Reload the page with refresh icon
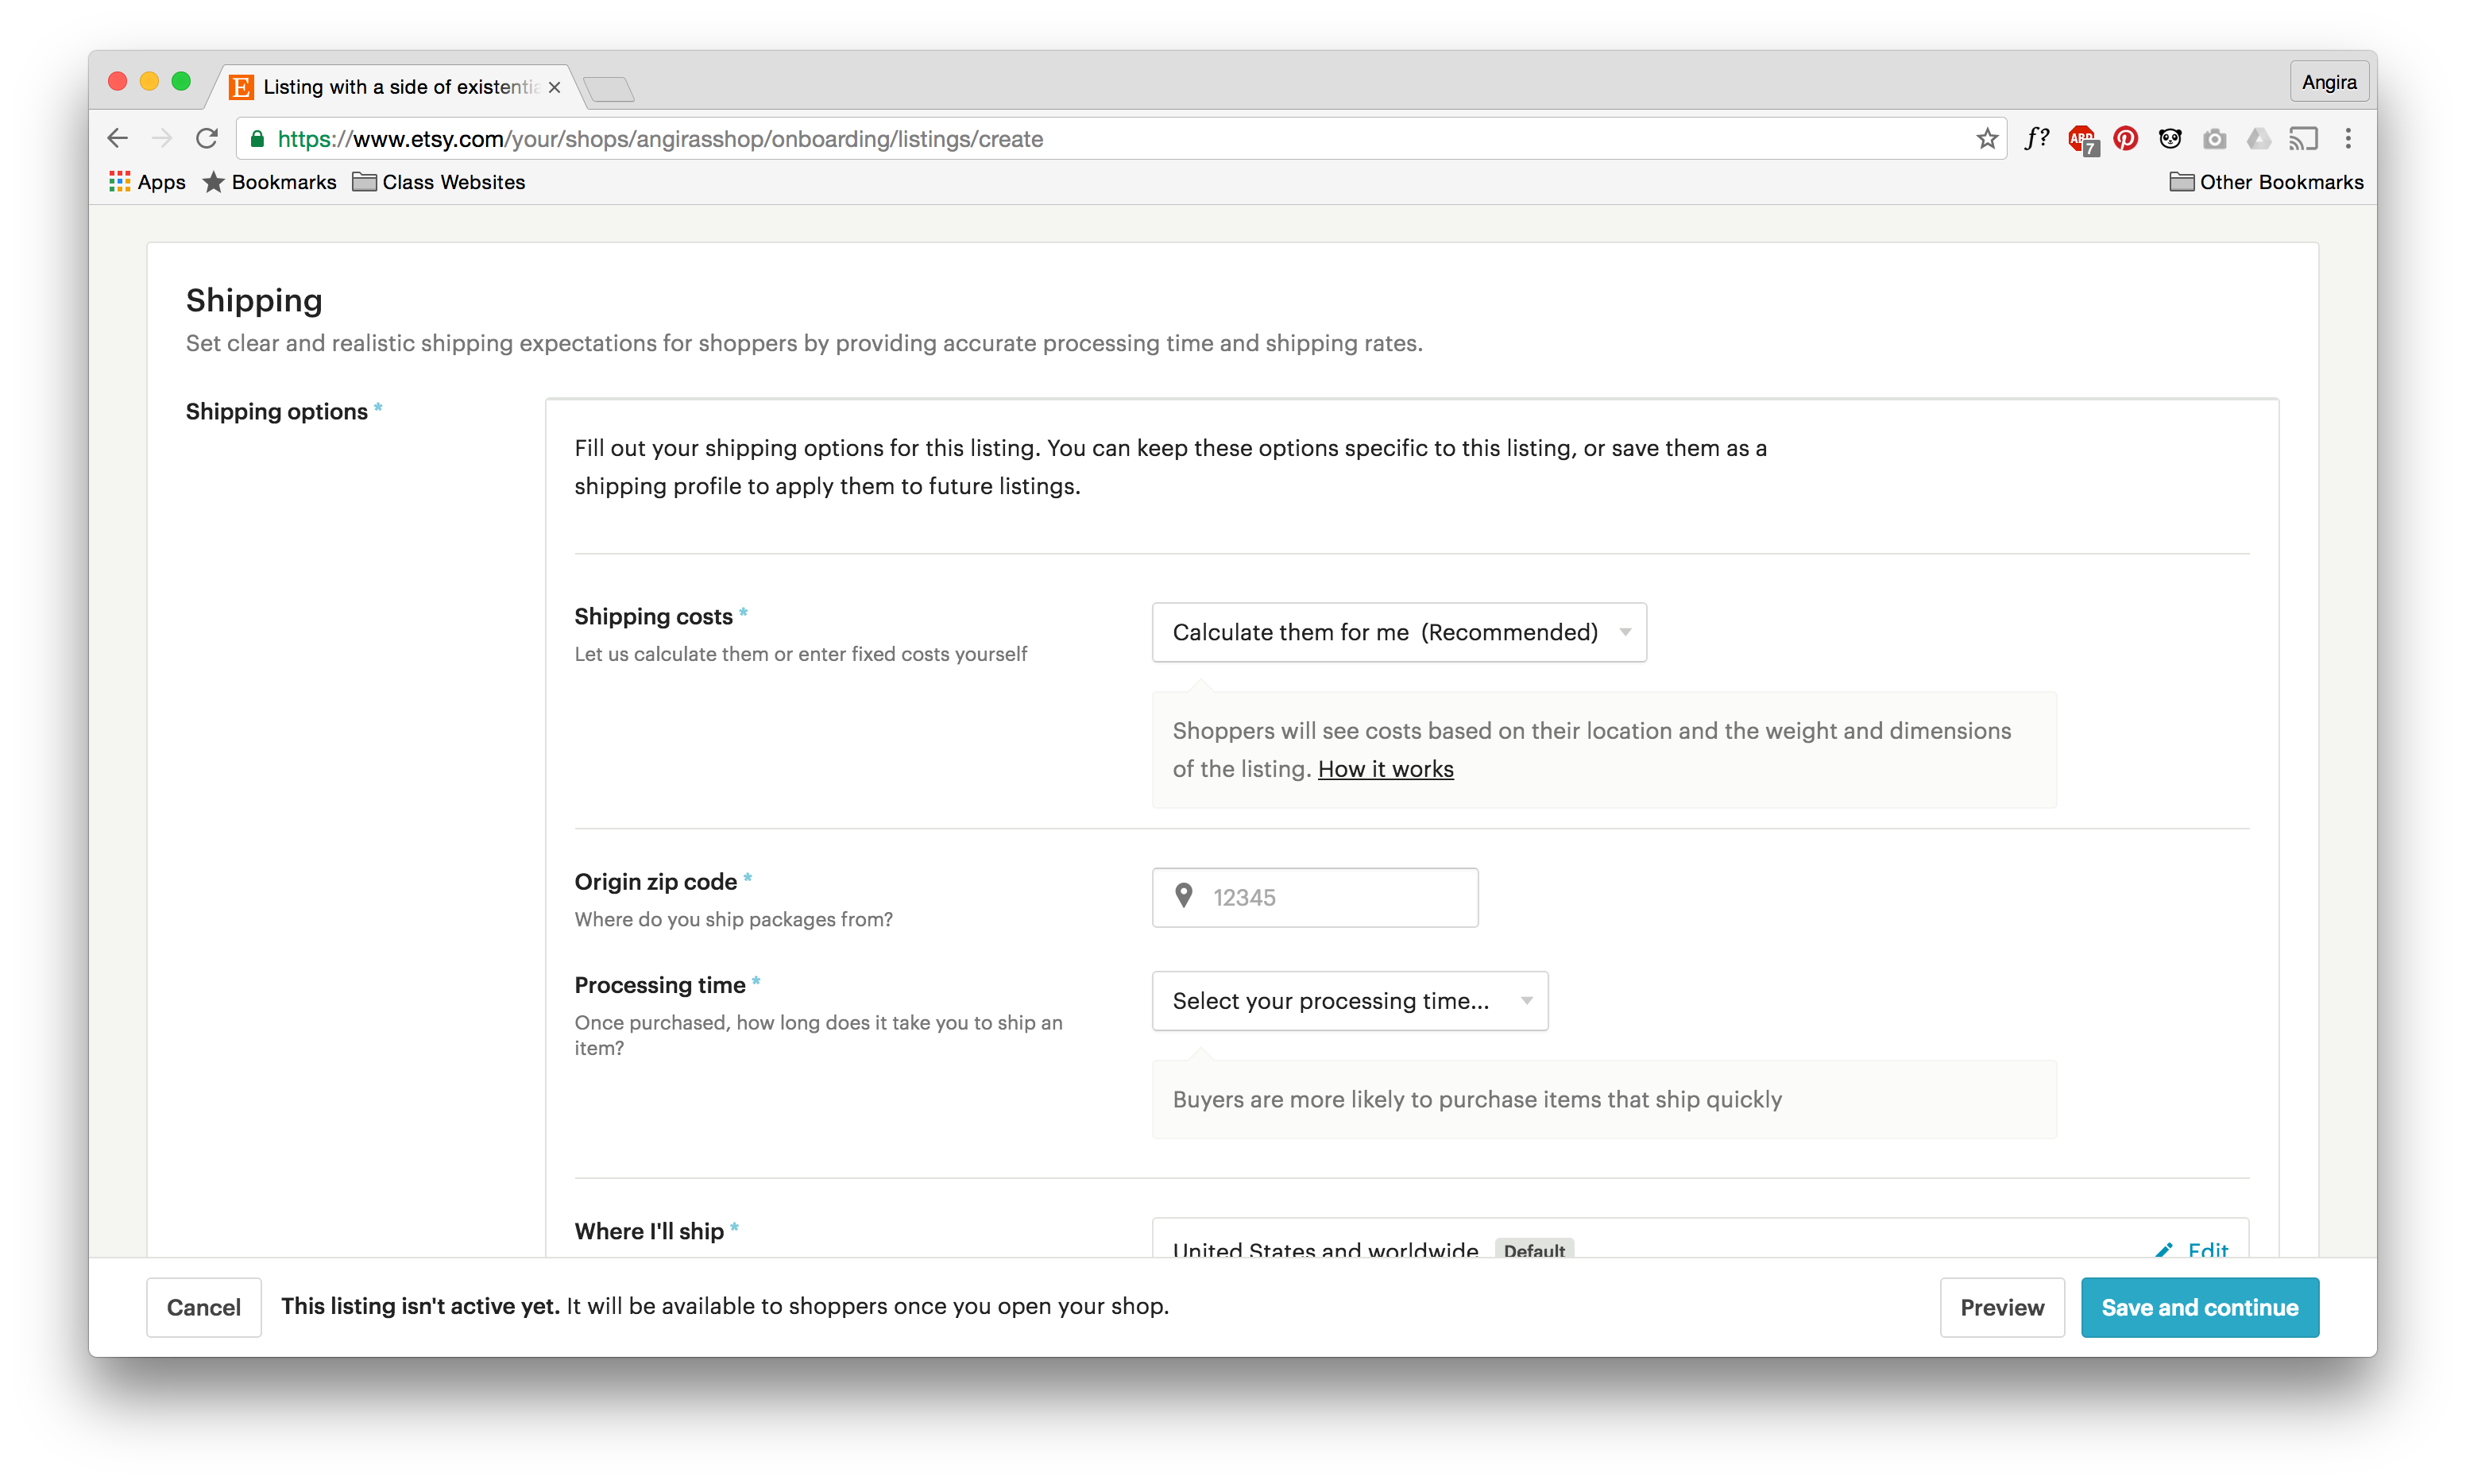 tap(207, 139)
